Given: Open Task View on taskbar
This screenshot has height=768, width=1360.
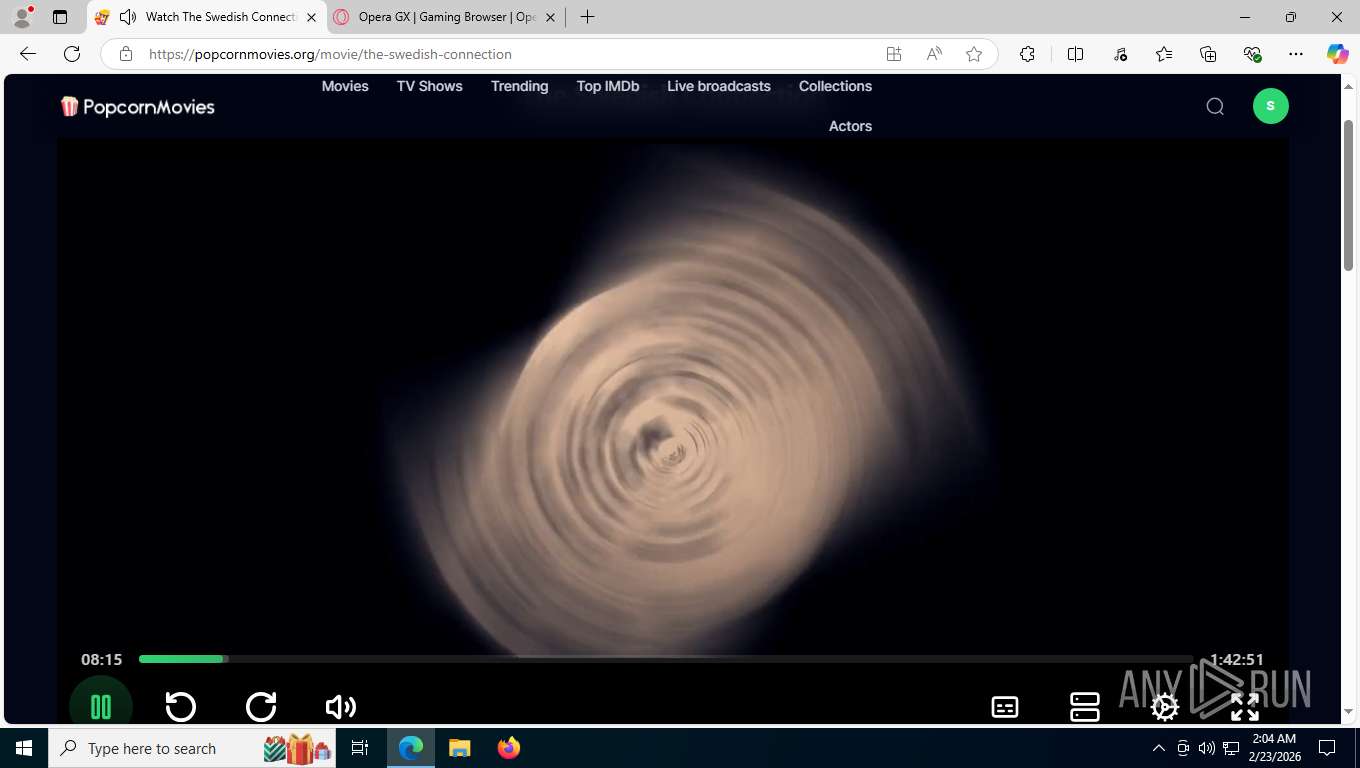Looking at the screenshot, I should click(x=360, y=748).
